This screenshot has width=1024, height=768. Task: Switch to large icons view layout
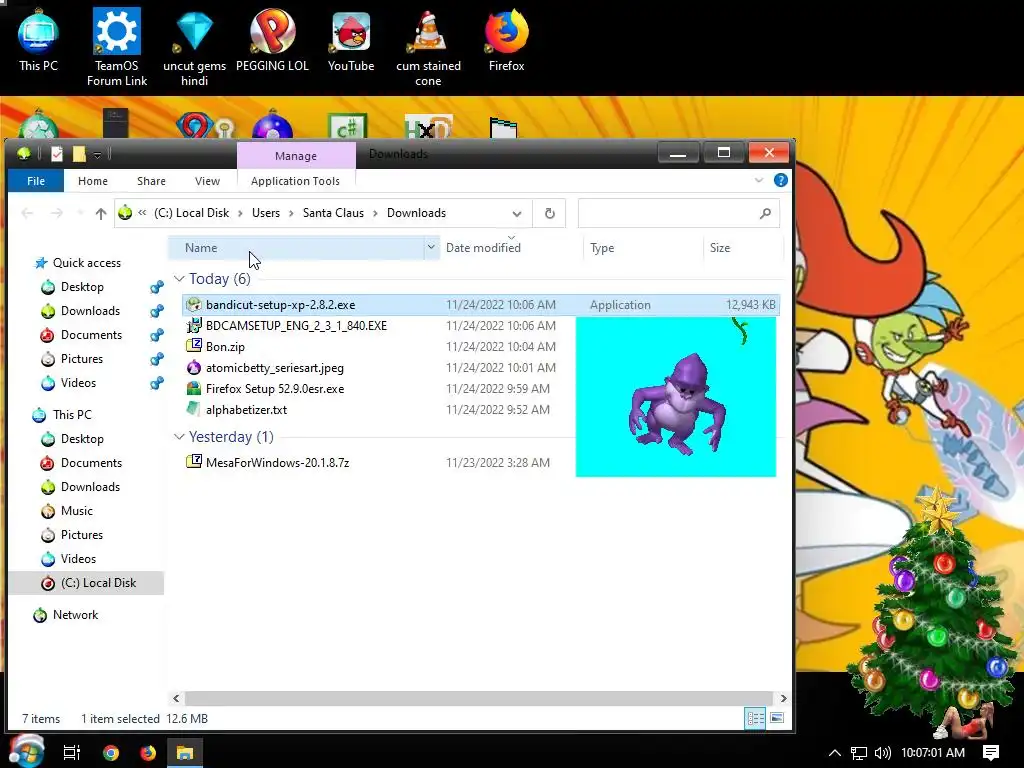777,718
